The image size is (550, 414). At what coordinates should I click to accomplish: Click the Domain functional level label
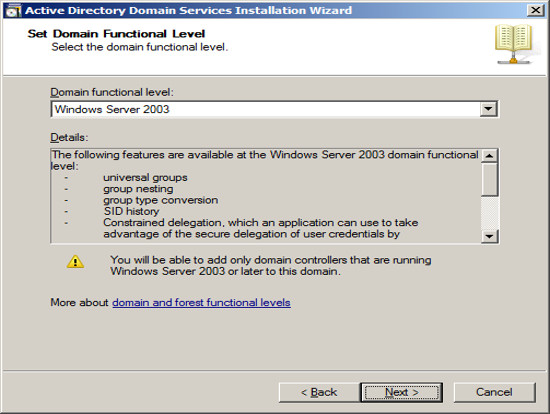pyautogui.click(x=112, y=92)
